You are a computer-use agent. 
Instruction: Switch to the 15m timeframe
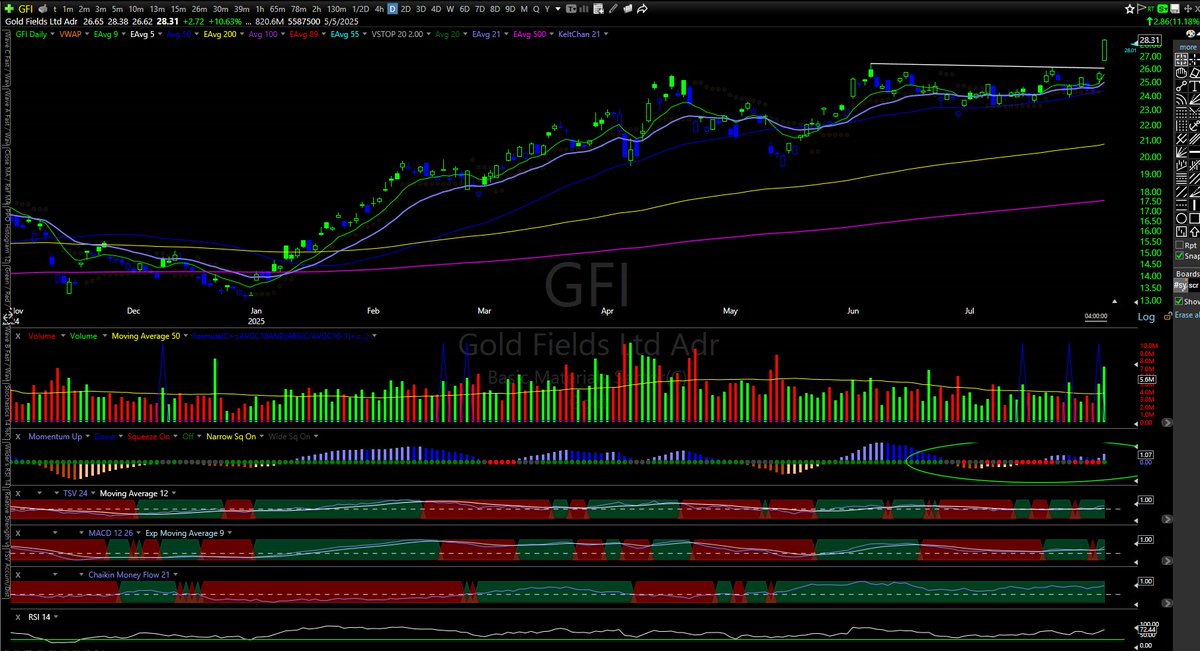click(x=178, y=8)
